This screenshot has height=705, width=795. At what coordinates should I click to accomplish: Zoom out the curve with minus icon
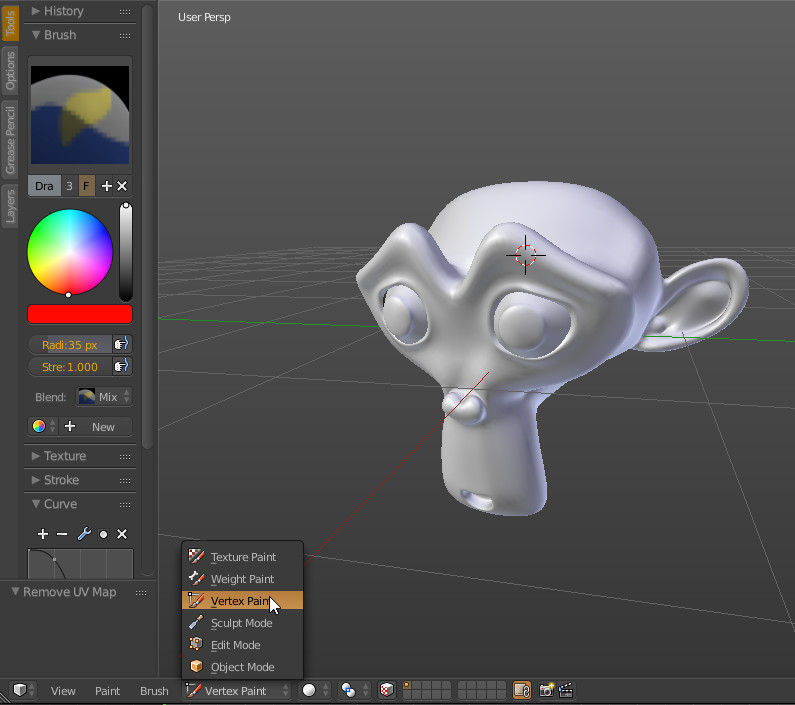coord(62,534)
